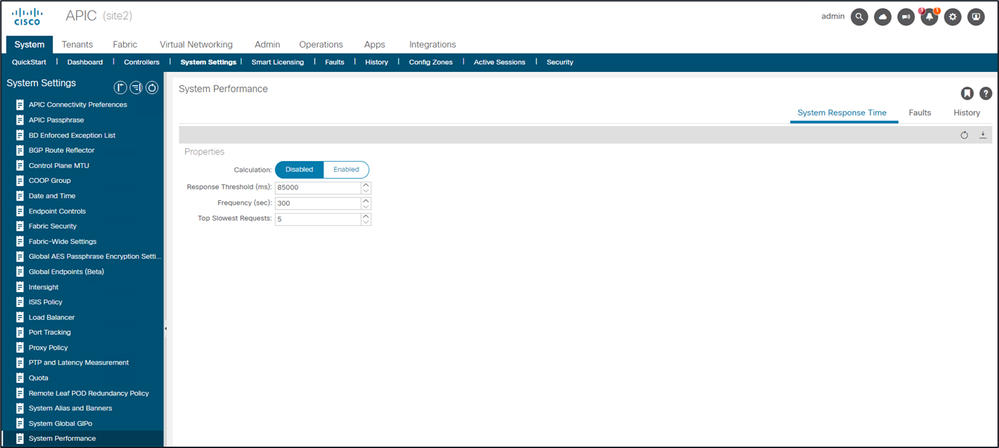Open the Apps tab
999x448 pixels.
375,45
